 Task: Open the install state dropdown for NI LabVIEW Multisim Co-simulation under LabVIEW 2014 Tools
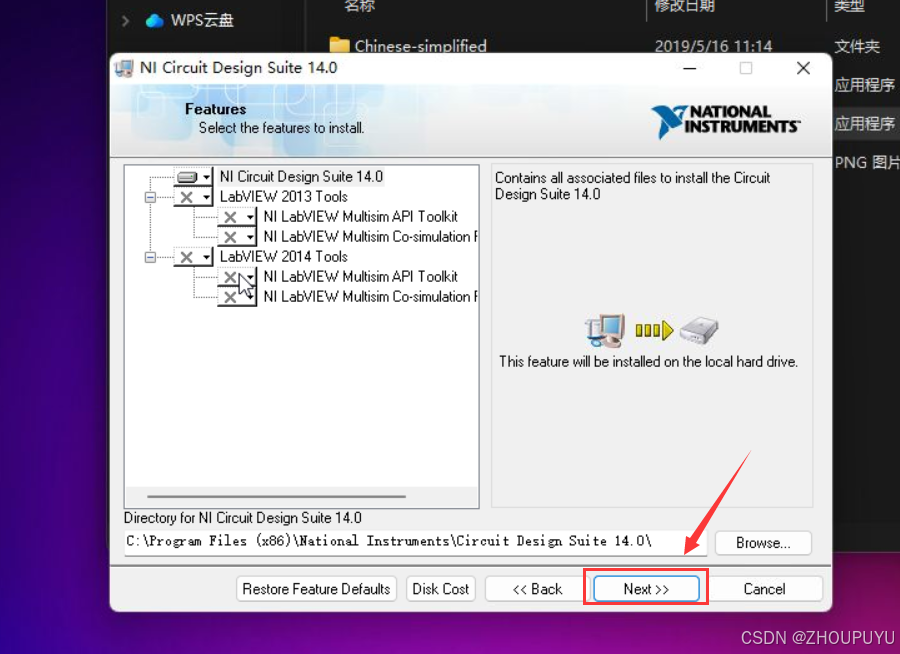click(237, 297)
